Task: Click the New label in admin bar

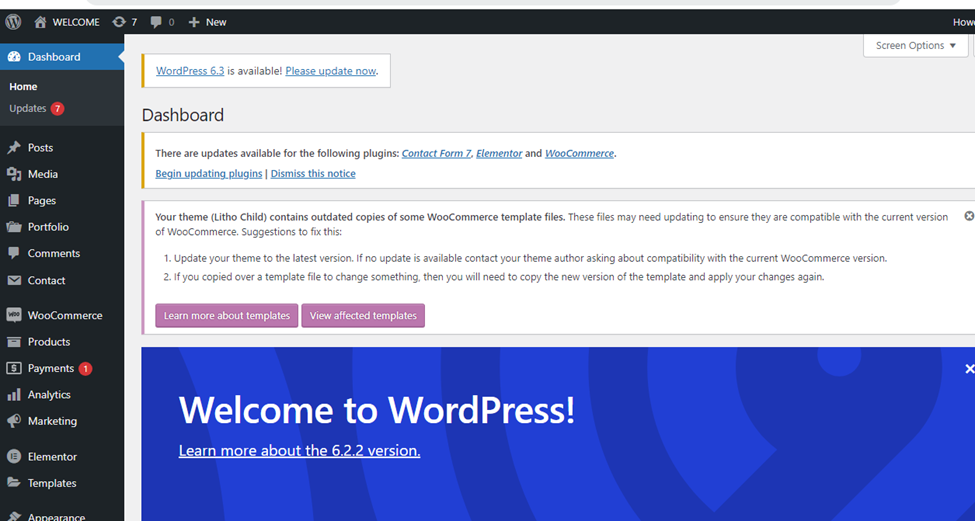Action: tap(216, 22)
